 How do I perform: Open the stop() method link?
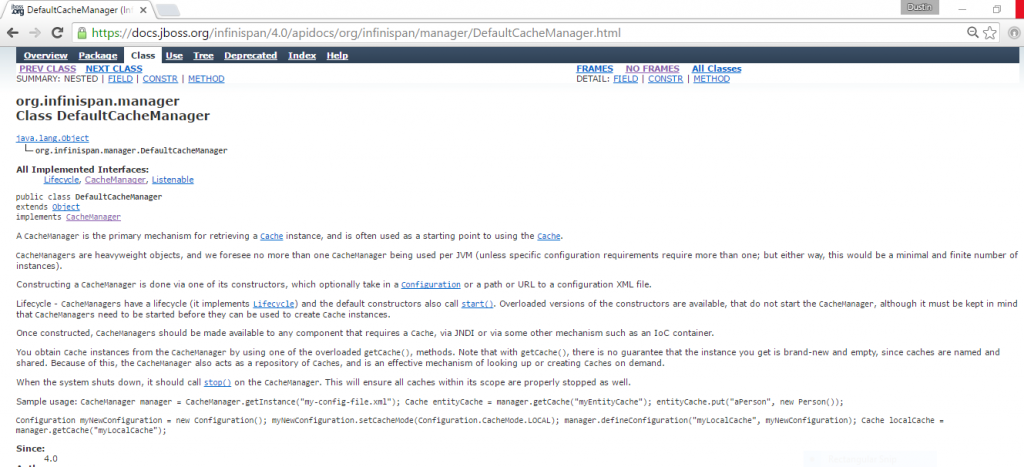[218, 382]
